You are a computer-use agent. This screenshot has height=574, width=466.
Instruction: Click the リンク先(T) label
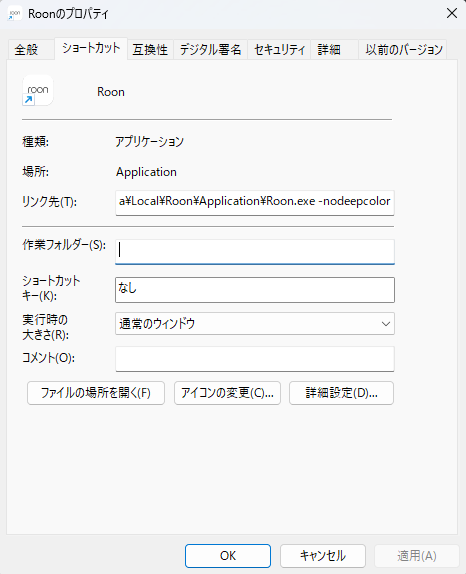[x=49, y=202]
